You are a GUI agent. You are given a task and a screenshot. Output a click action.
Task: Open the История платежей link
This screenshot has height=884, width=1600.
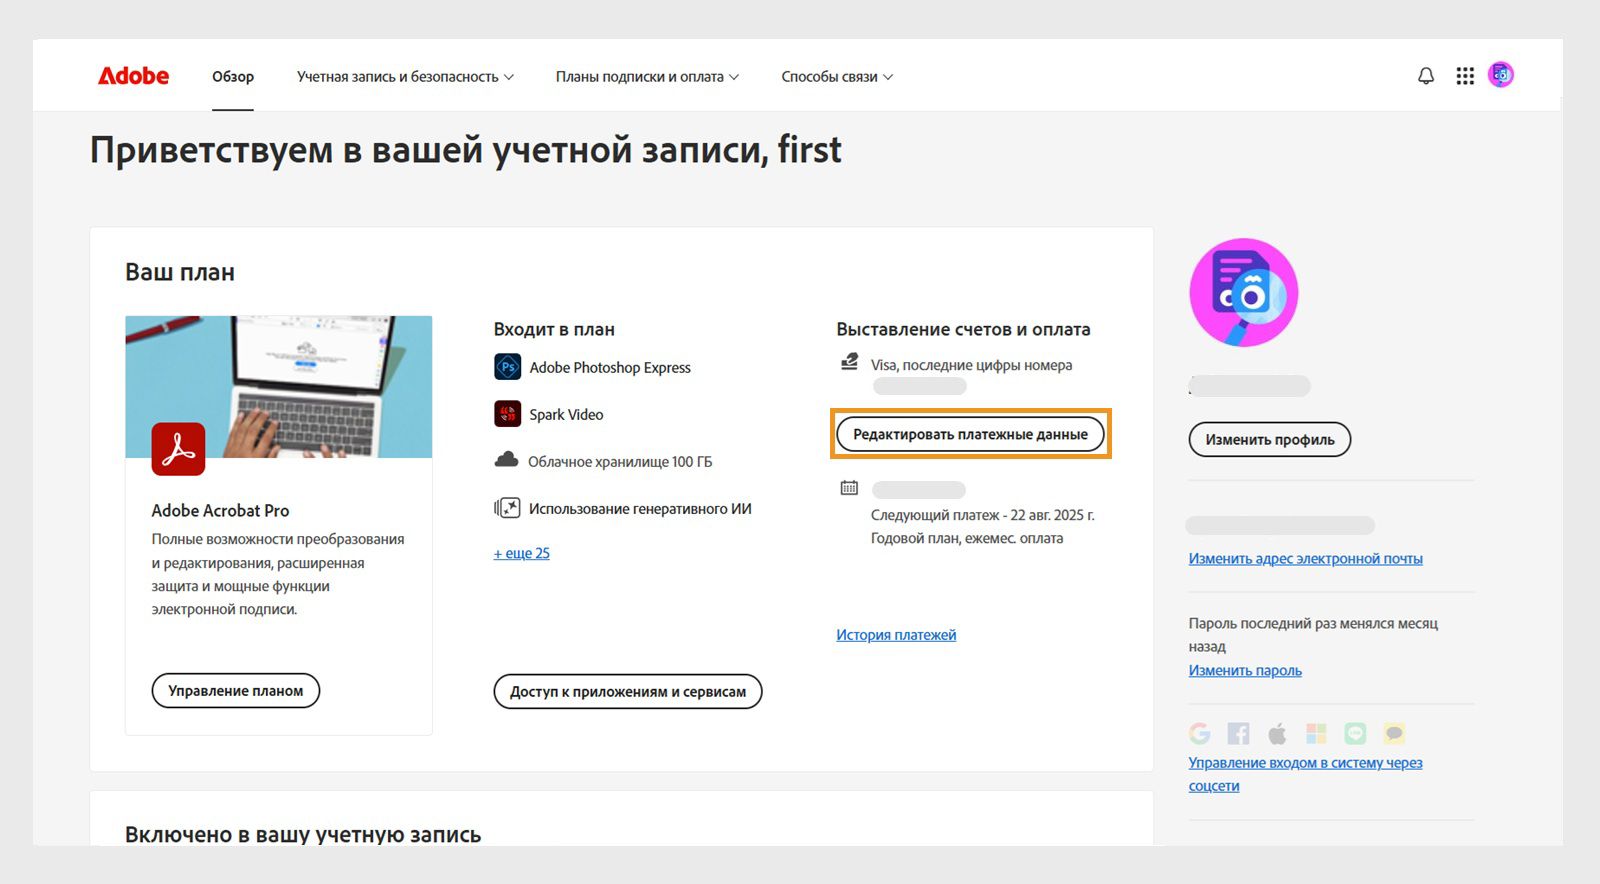pos(896,634)
